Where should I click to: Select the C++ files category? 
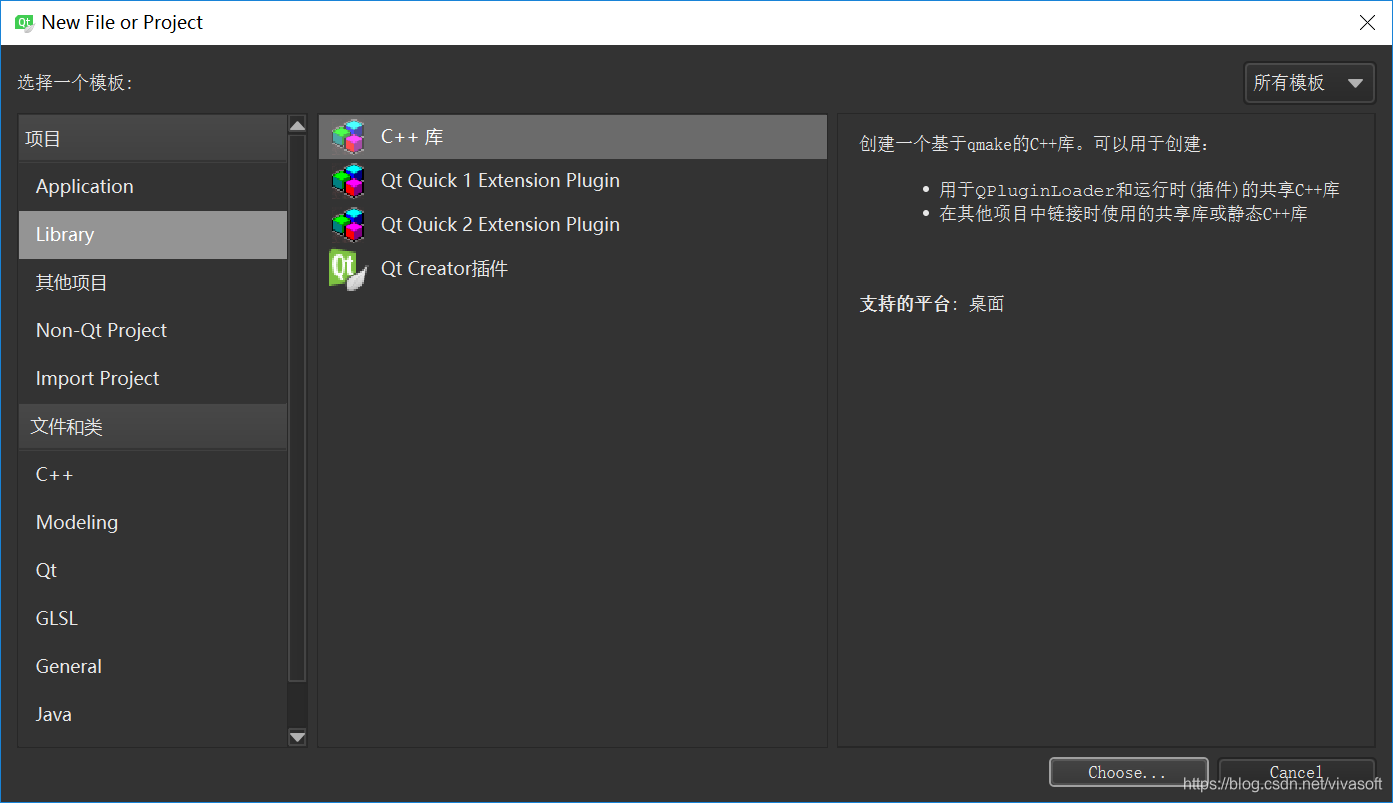point(153,475)
